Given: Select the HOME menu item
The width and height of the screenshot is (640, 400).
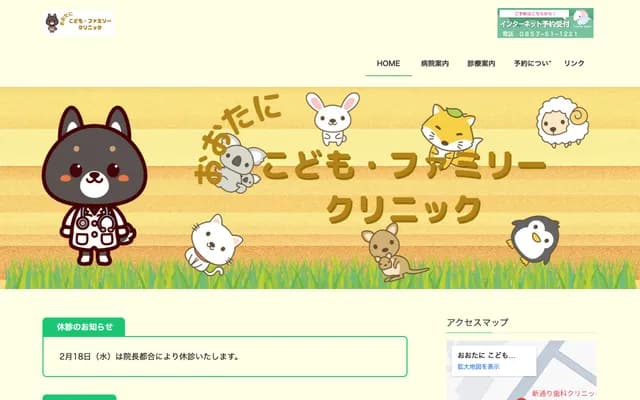Looking at the screenshot, I should (x=388, y=63).
